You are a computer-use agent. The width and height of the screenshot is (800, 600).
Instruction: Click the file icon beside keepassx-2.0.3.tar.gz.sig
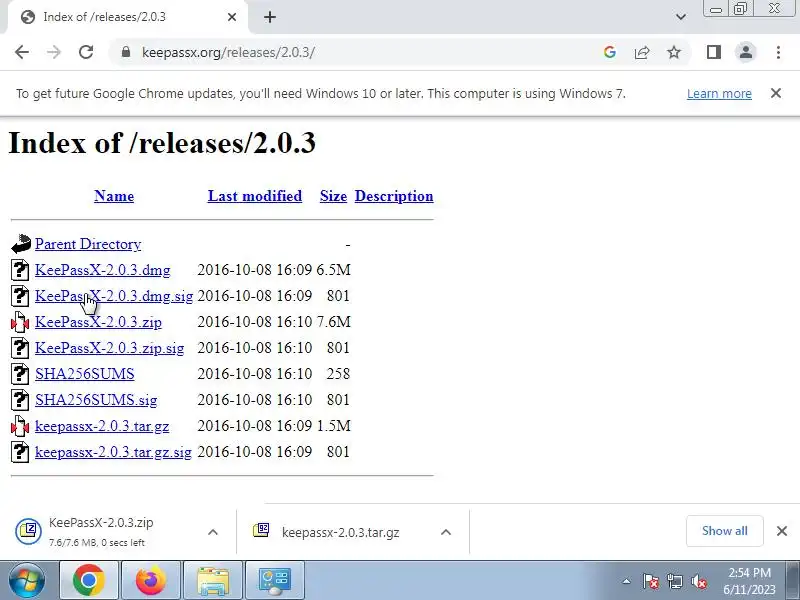[20, 452]
